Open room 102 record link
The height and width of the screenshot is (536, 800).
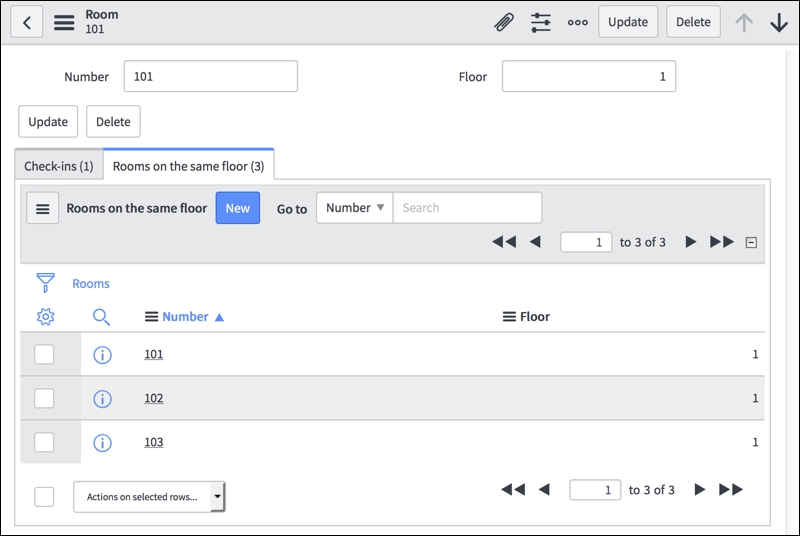(x=154, y=398)
